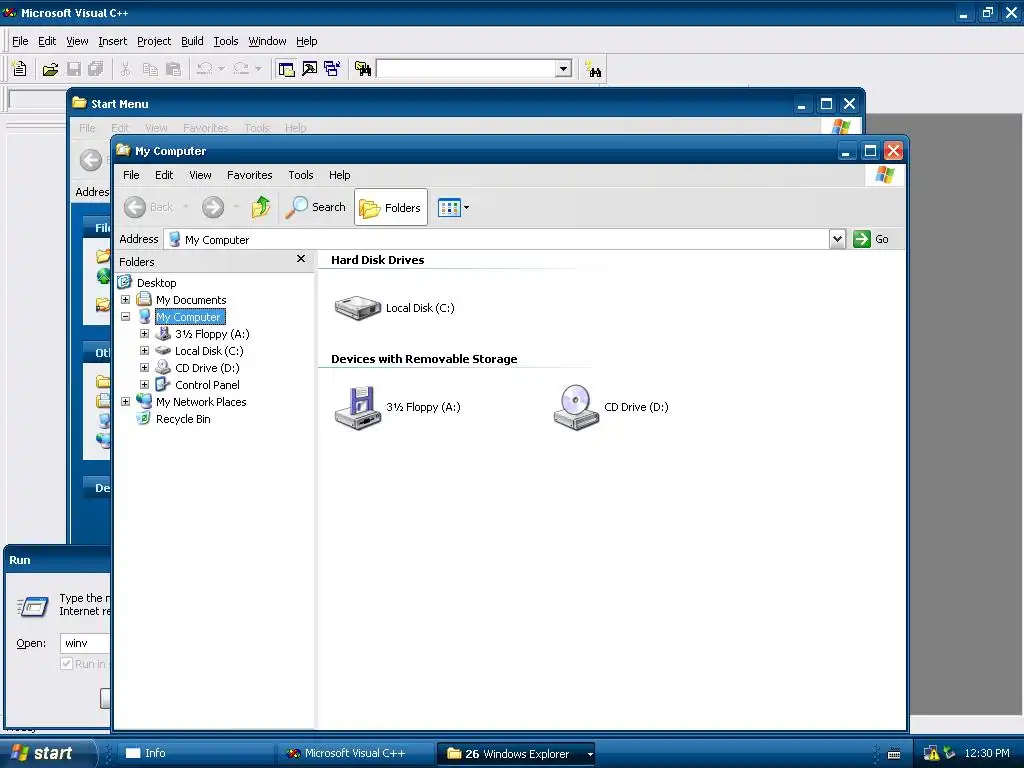This screenshot has width=1024, height=768.
Task: Open View menu in My Computer window
Action: pos(200,175)
